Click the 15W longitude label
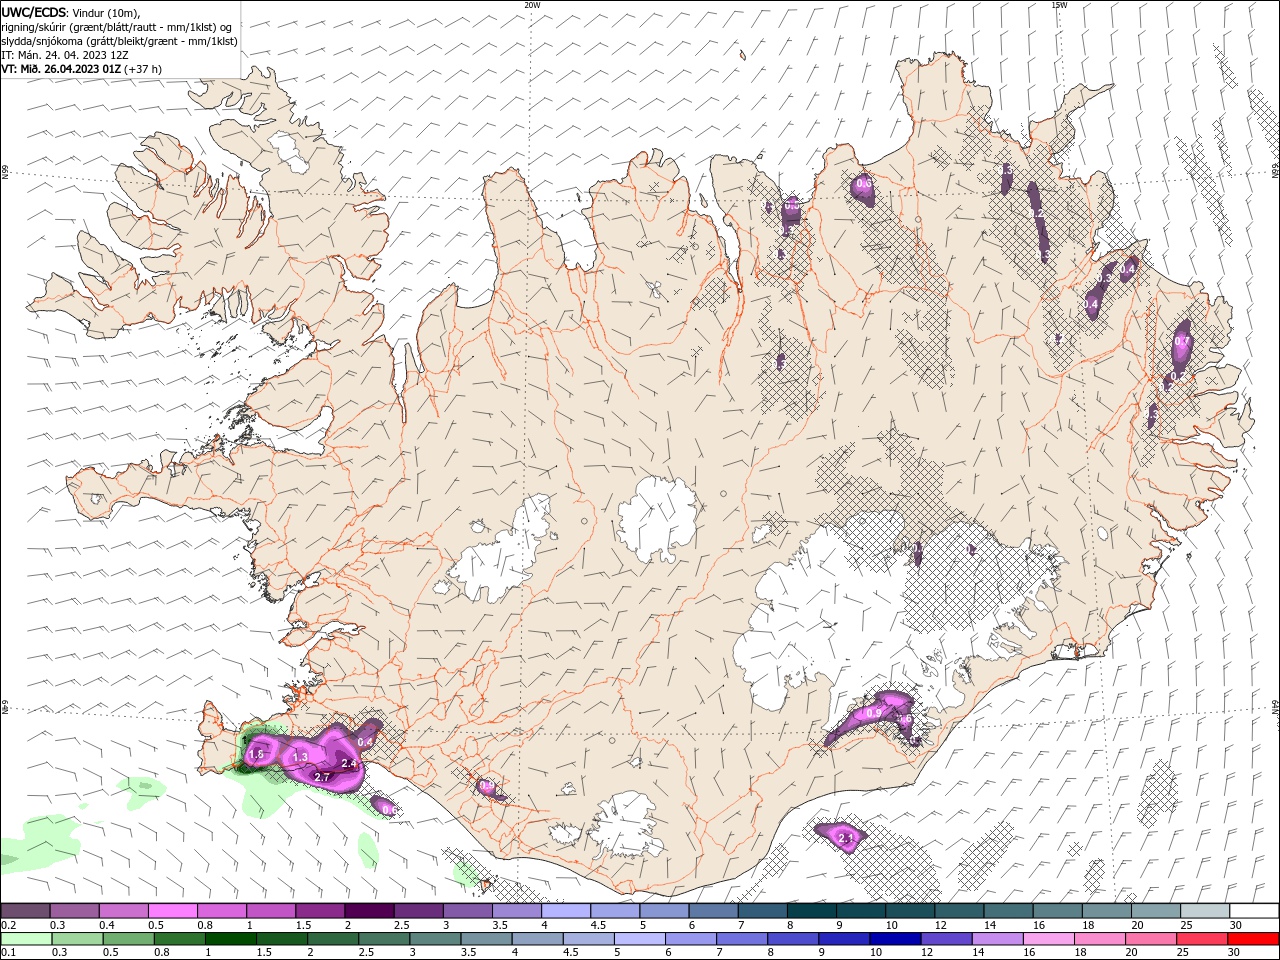Image resolution: width=1280 pixels, height=960 pixels. point(1058,5)
